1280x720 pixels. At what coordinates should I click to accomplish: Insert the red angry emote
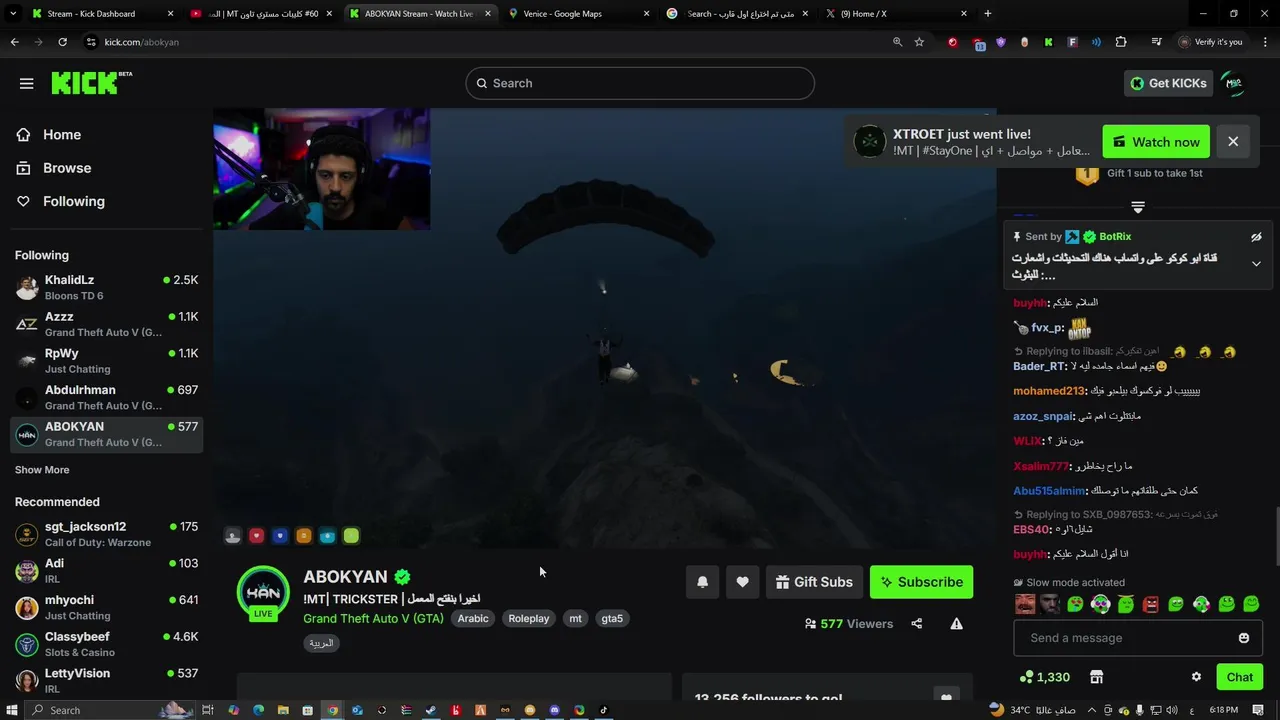(1151, 604)
